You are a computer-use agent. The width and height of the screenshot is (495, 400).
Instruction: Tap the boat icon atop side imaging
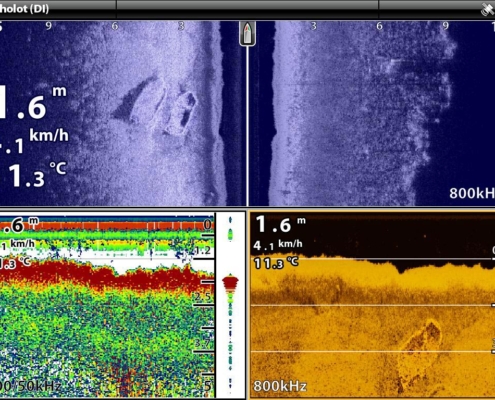tap(247, 34)
